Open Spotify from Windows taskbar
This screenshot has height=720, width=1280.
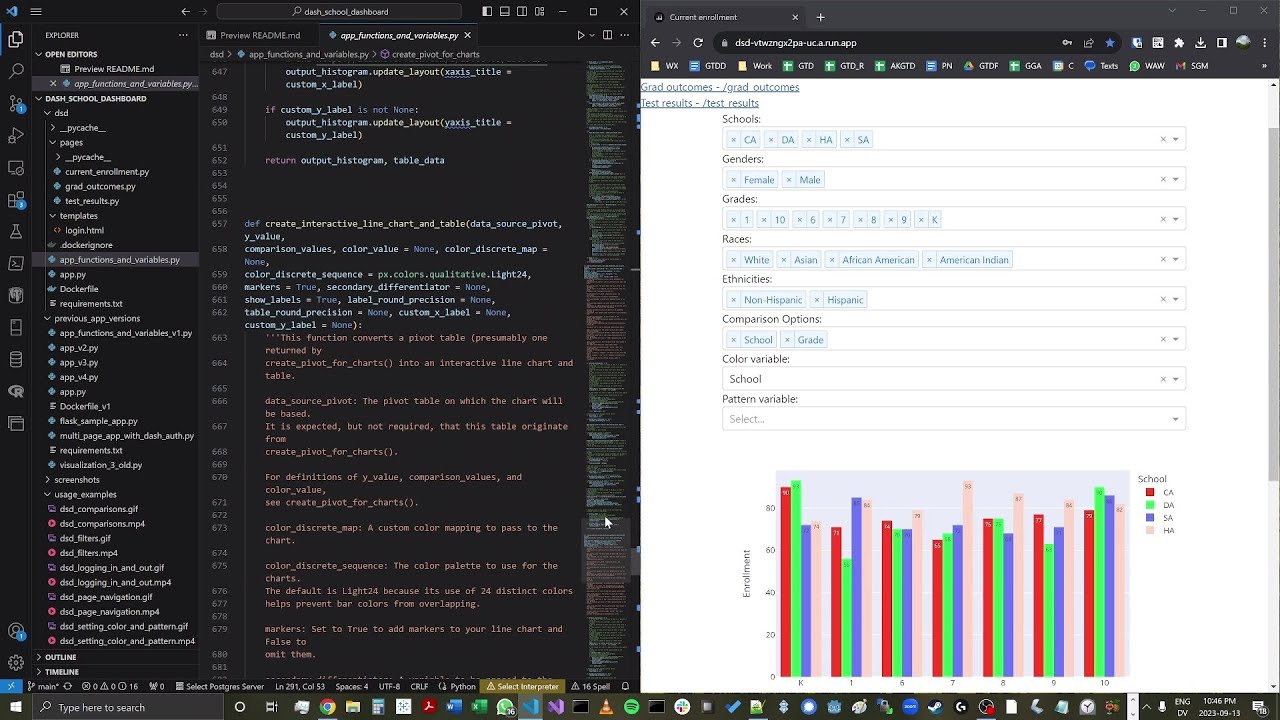point(631,707)
